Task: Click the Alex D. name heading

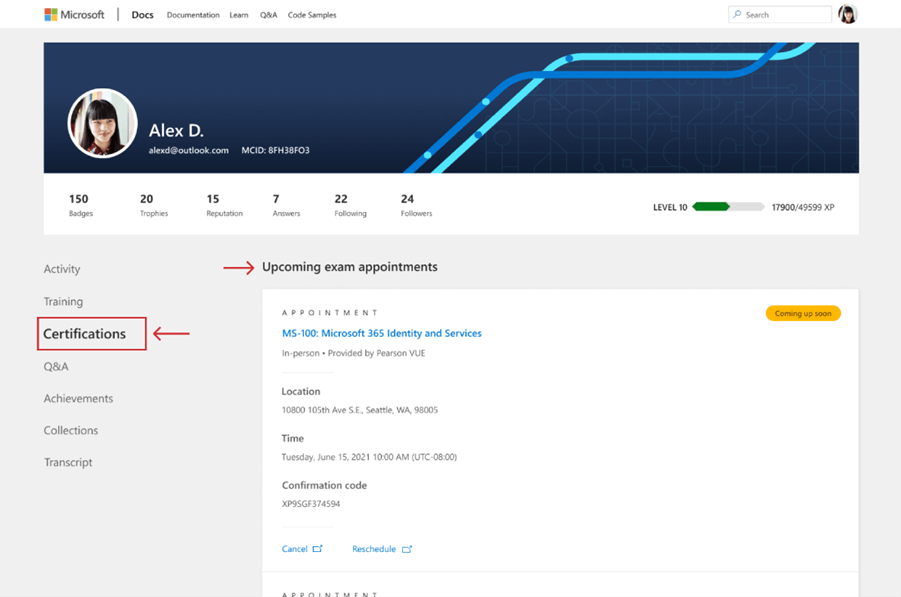Action: point(176,130)
